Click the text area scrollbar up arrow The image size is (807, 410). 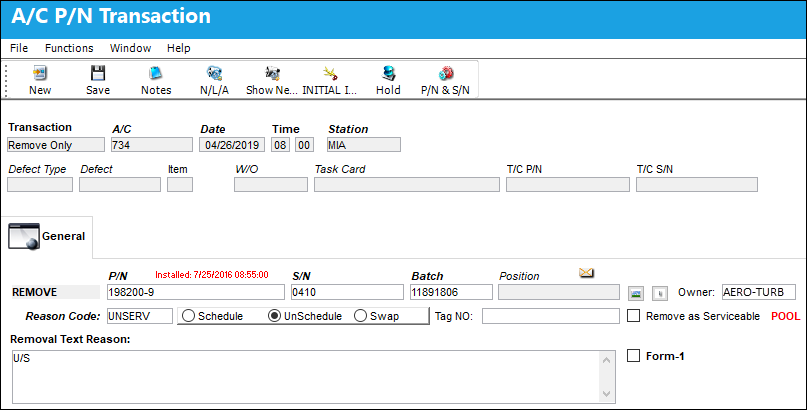[x=606, y=360]
